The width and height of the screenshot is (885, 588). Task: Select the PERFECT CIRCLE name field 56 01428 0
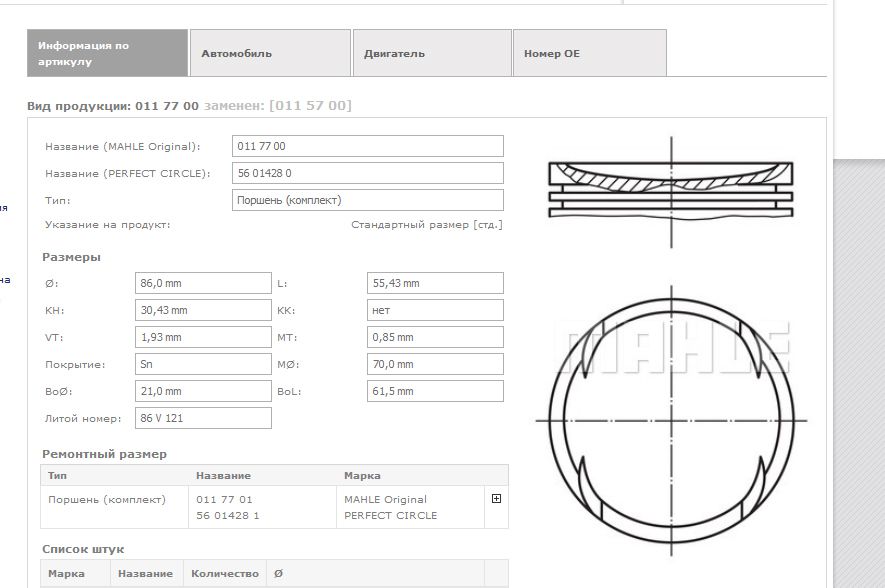pyautogui.click(x=368, y=173)
